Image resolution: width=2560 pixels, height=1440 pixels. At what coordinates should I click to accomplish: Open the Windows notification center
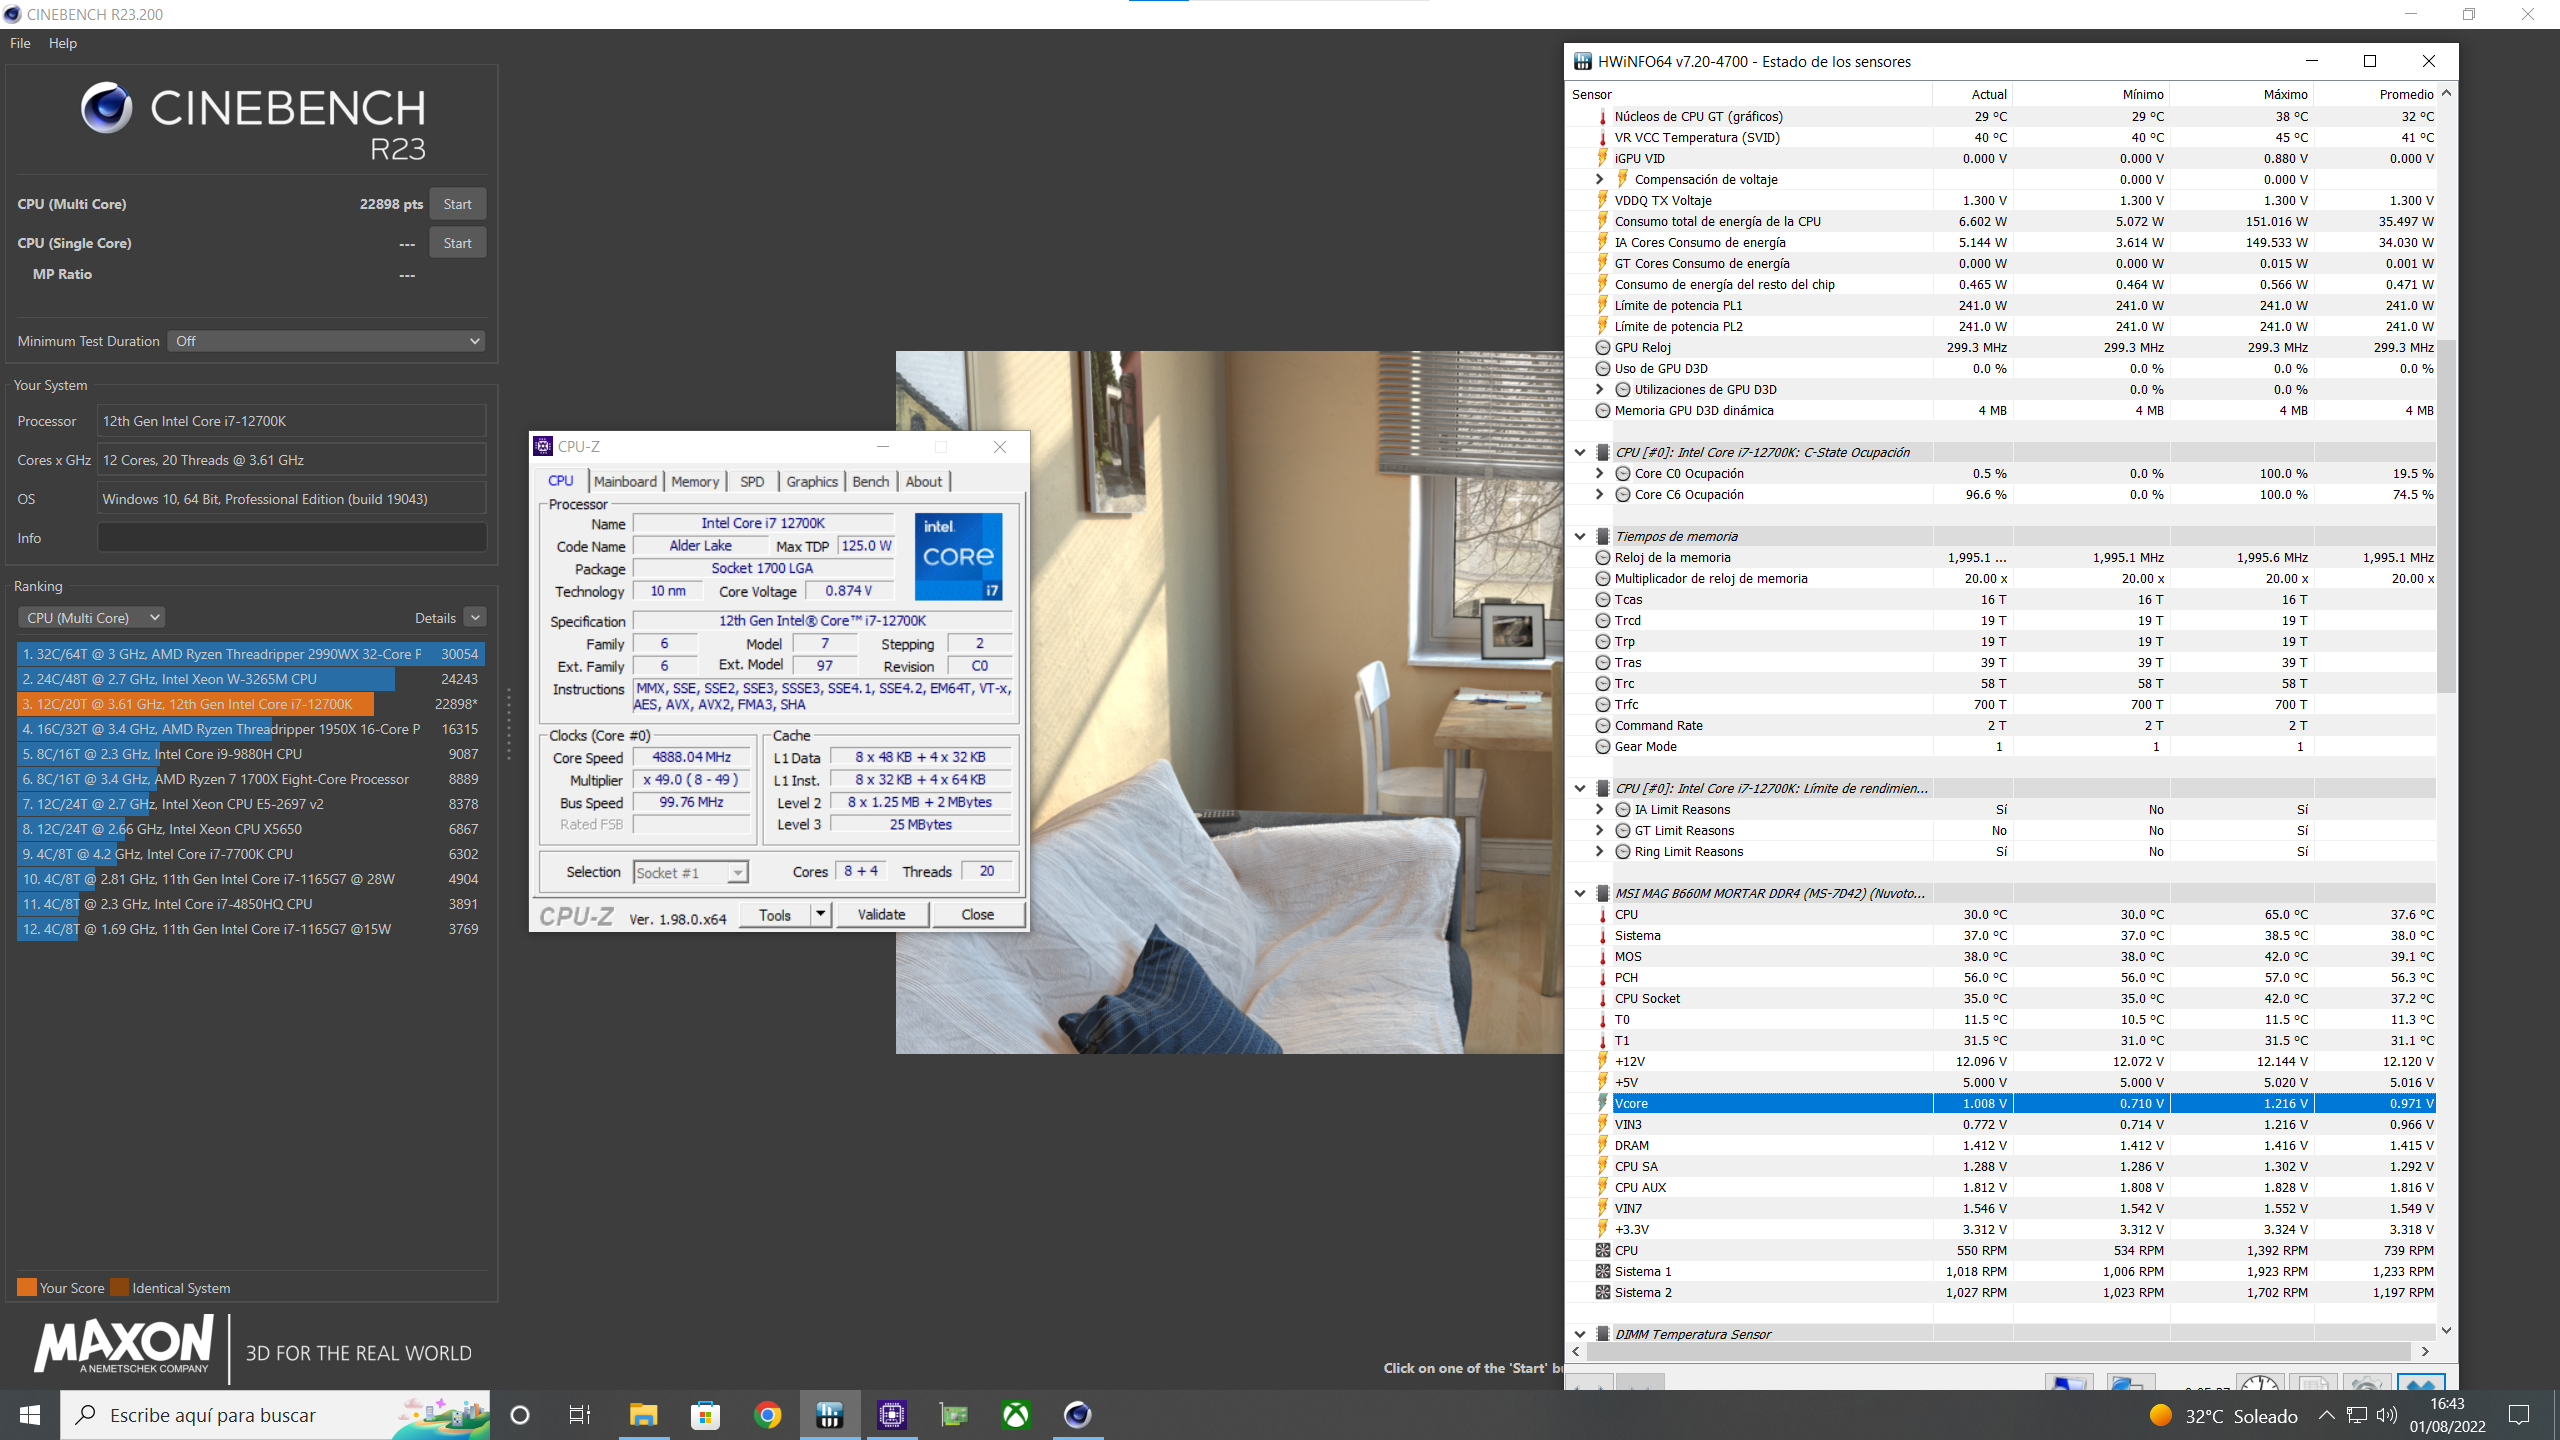pyautogui.click(x=2519, y=1415)
